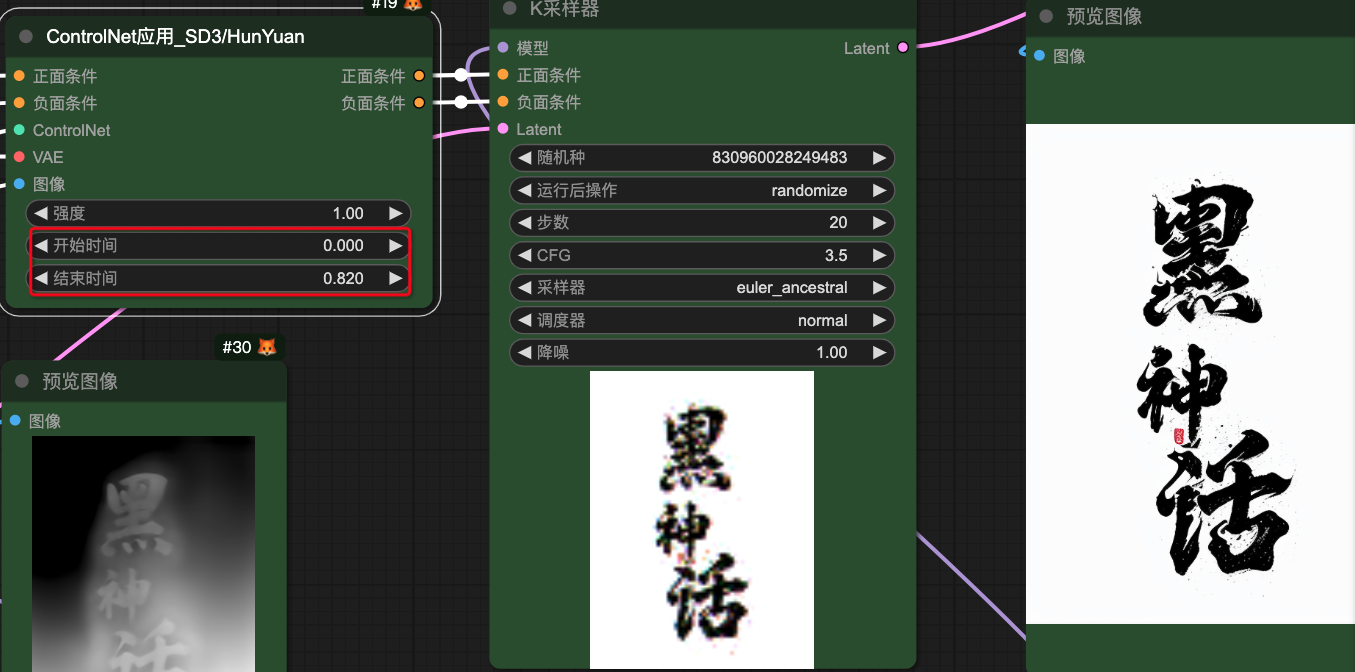Decrease 降噪 with its left arrow
Image resolution: width=1355 pixels, height=672 pixels.
524,352
